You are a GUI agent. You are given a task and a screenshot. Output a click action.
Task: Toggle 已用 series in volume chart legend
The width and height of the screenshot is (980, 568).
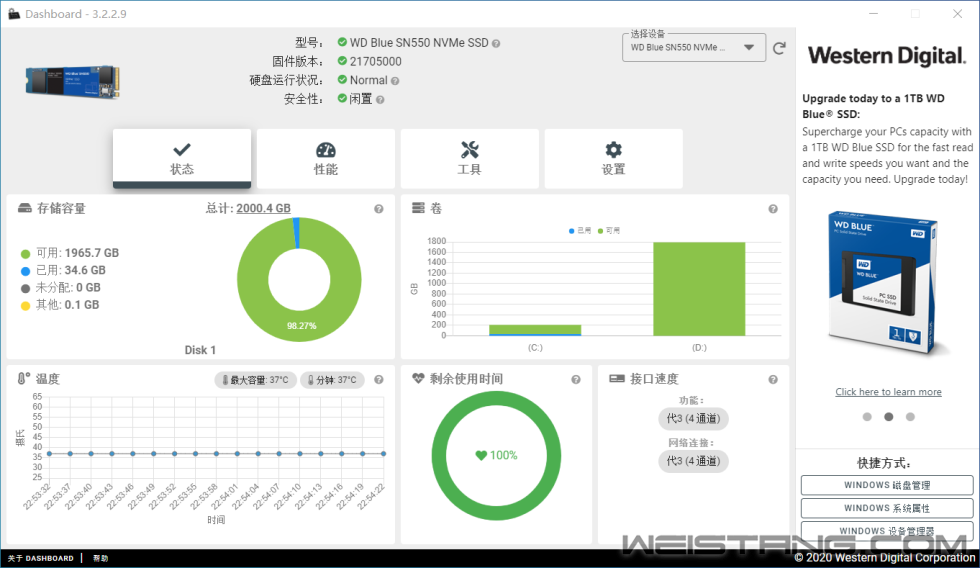coord(580,231)
